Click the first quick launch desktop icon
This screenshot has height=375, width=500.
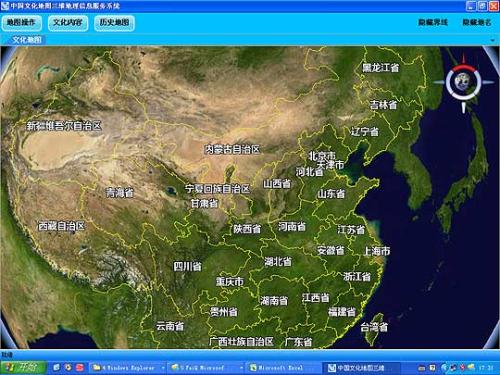pyautogui.click(x=56, y=367)
